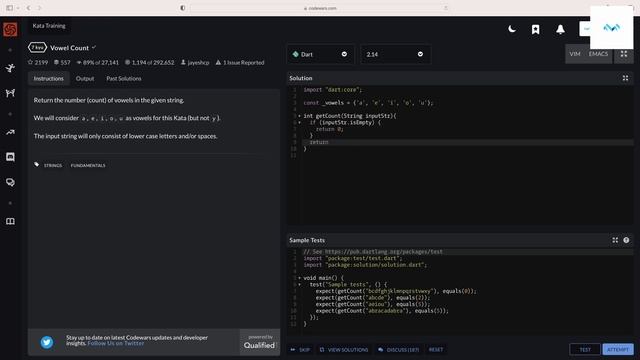
Task: Open the Docs book sidebar icon
Action: click(x=10, y=221)
